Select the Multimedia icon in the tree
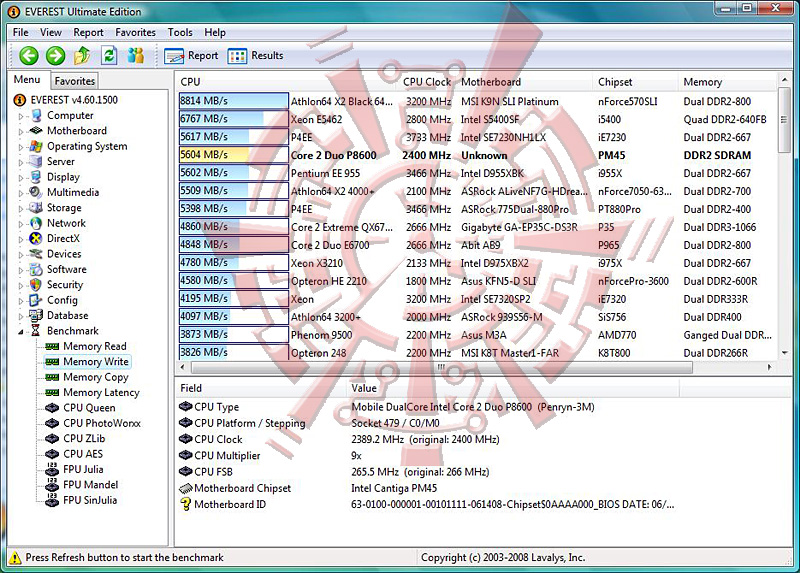The image size is (800, 573). point(36,192)
